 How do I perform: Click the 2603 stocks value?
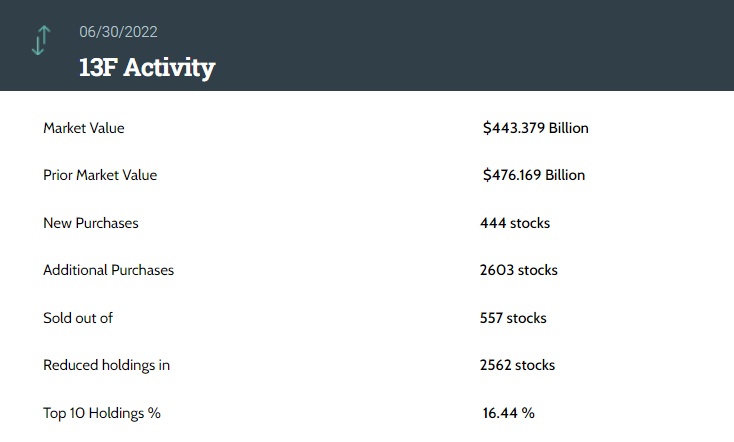519,270
